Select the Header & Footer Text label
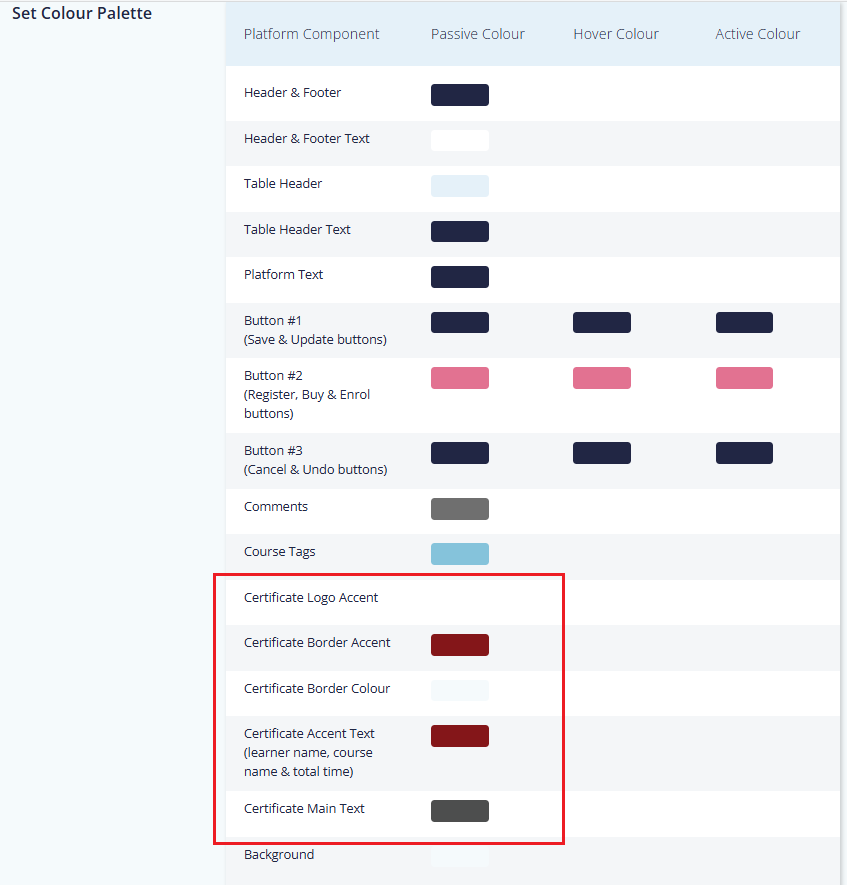This screenshot has height=885, width=847. pyautogui.click(x=306, y=139)
